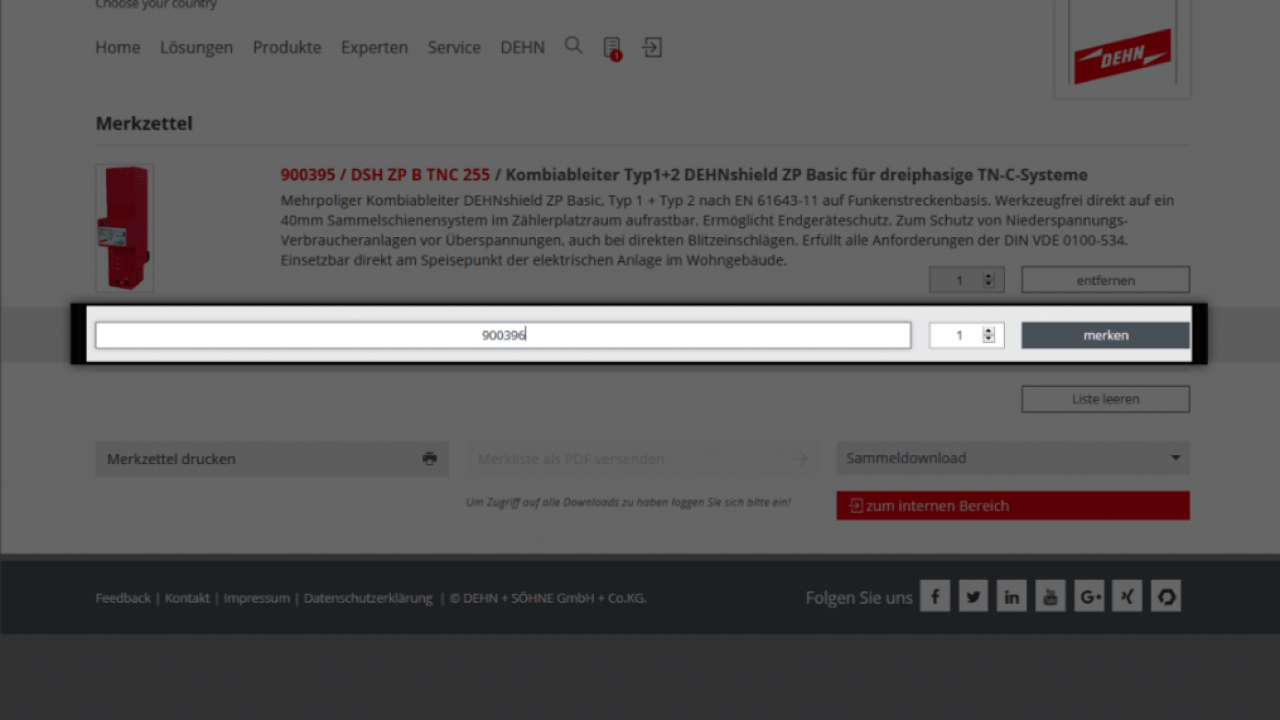Open Experten menu

coord(374,47)
